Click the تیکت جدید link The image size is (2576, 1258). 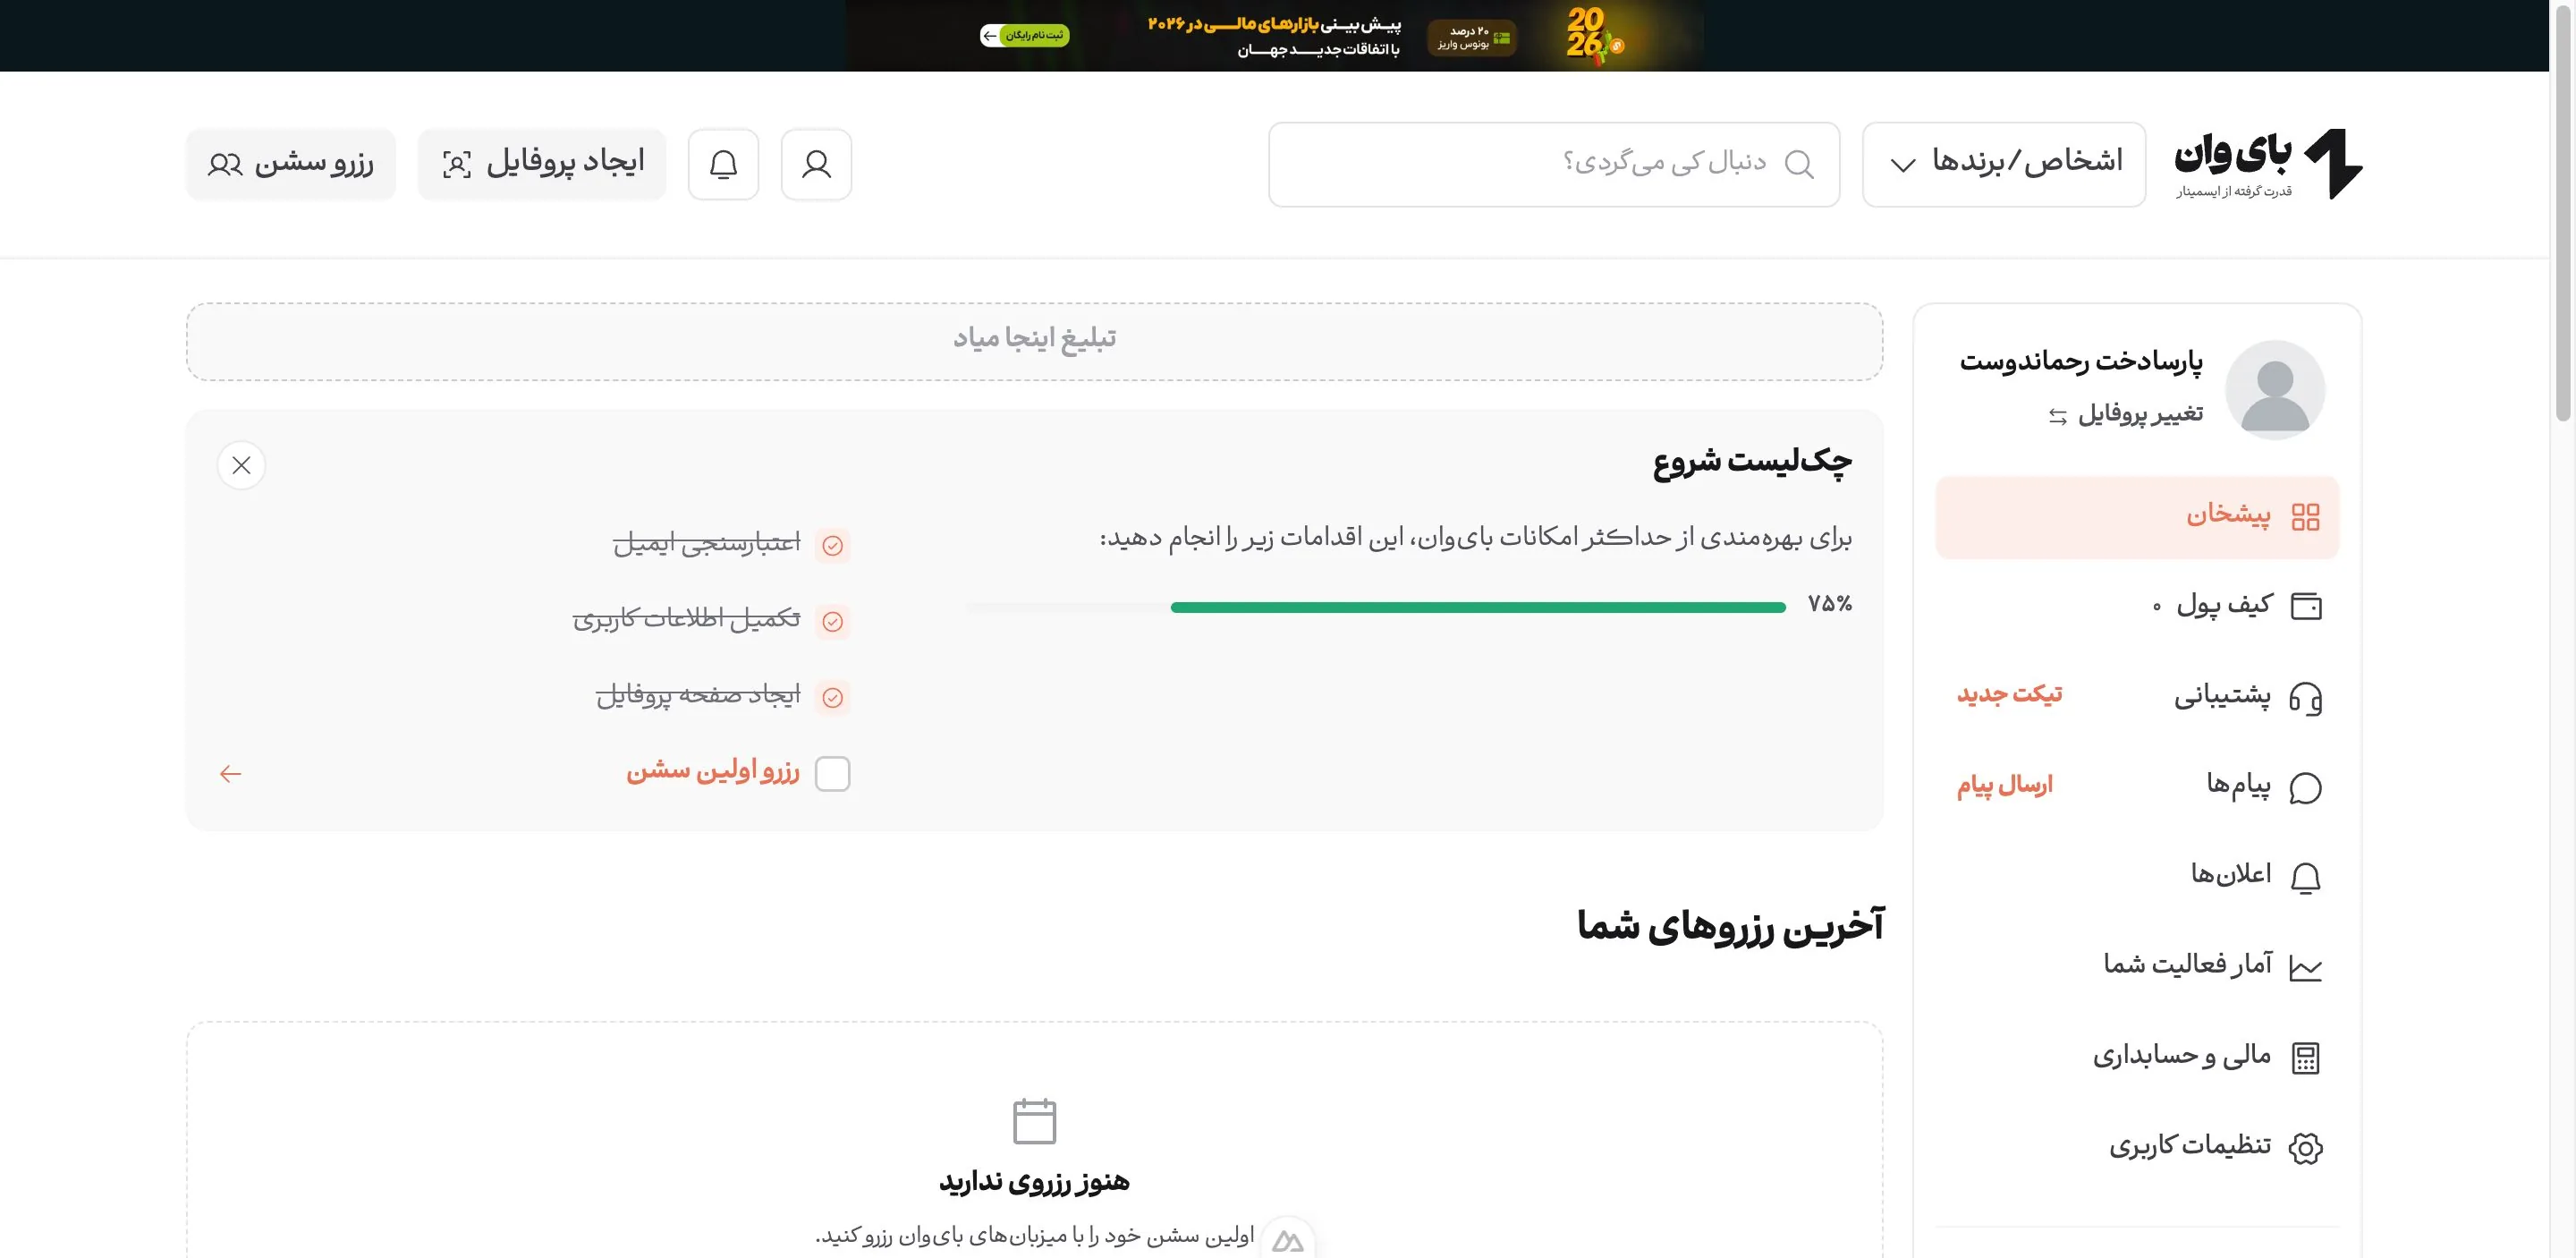coord(2009,694)
